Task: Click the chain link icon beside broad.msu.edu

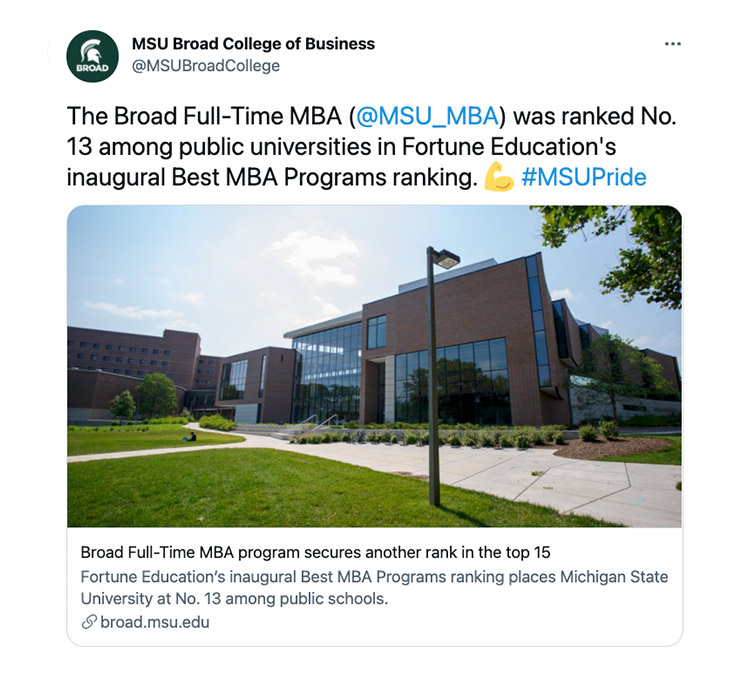Action: tap(88, 622)
